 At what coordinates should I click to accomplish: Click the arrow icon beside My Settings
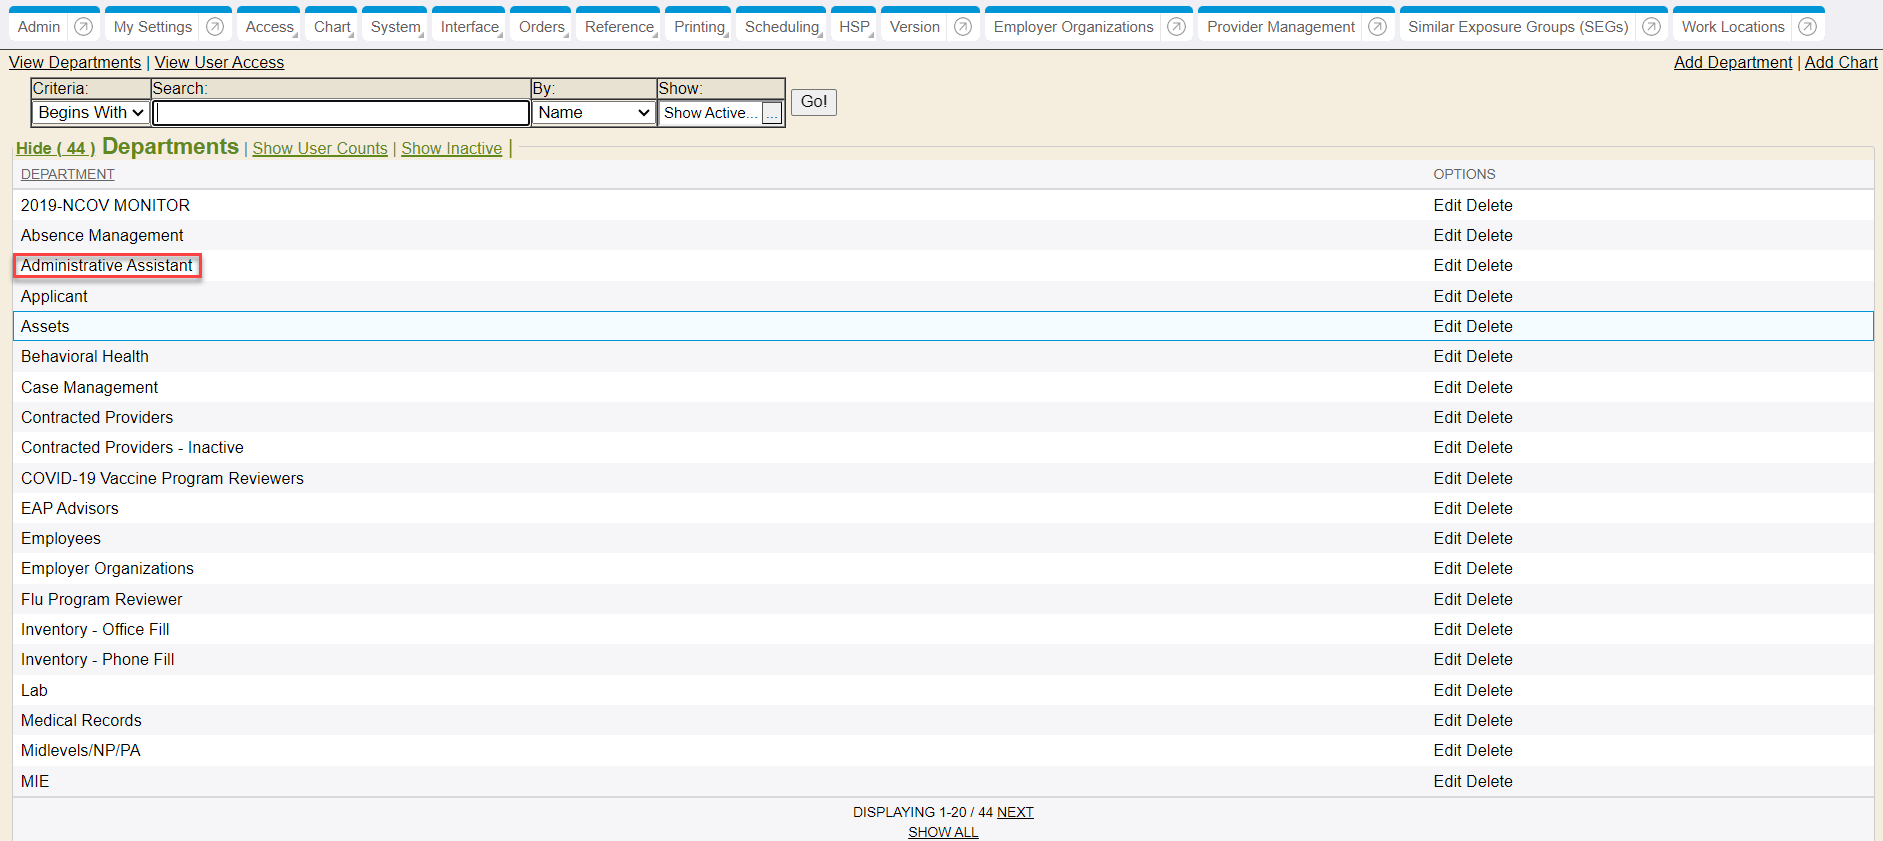(215, 27)
